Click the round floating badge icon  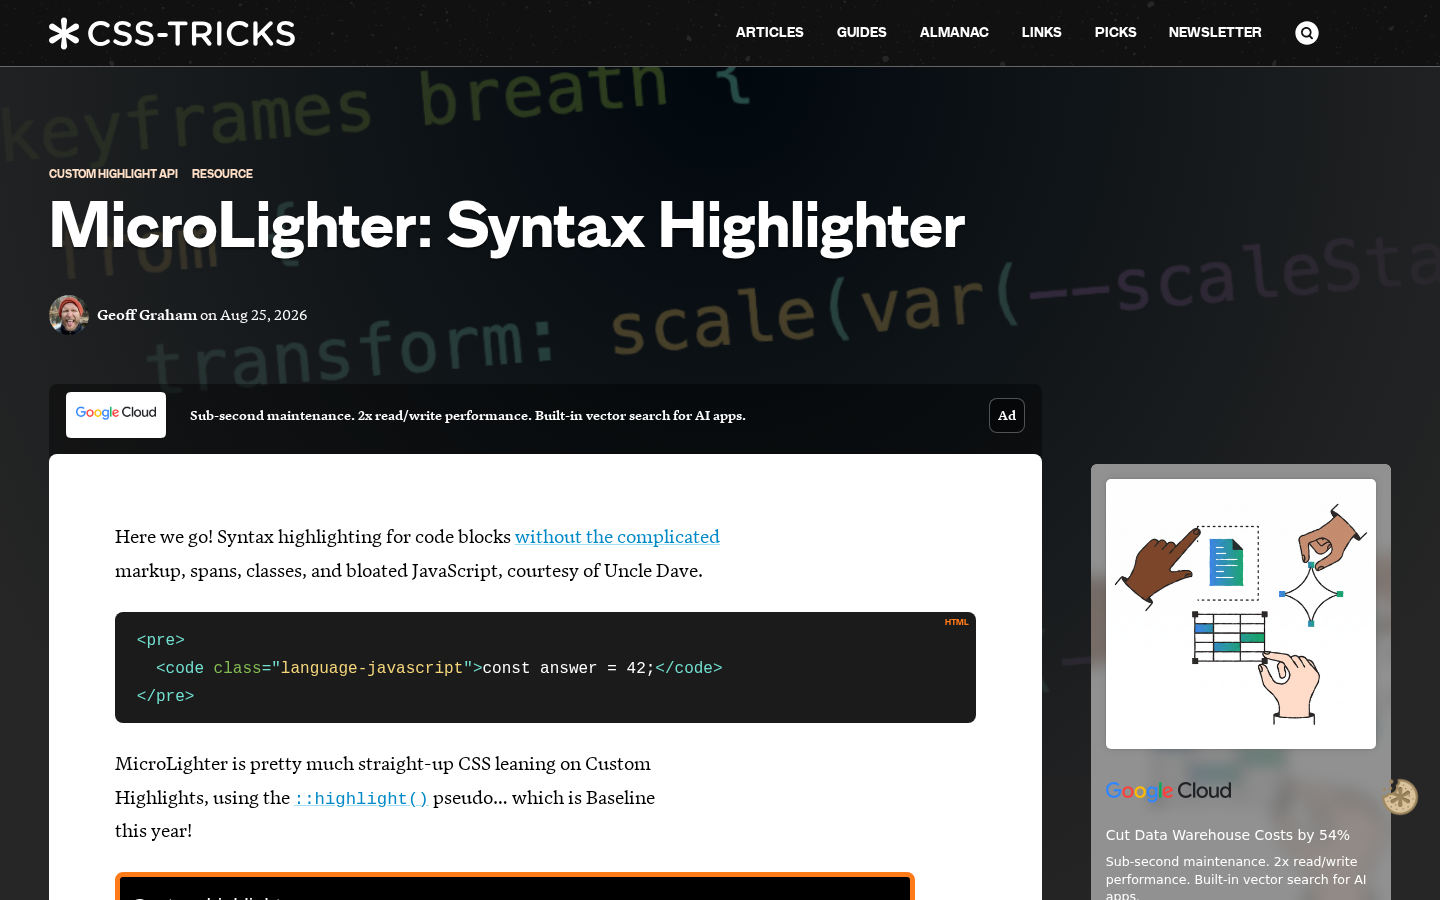point(1400,797)
